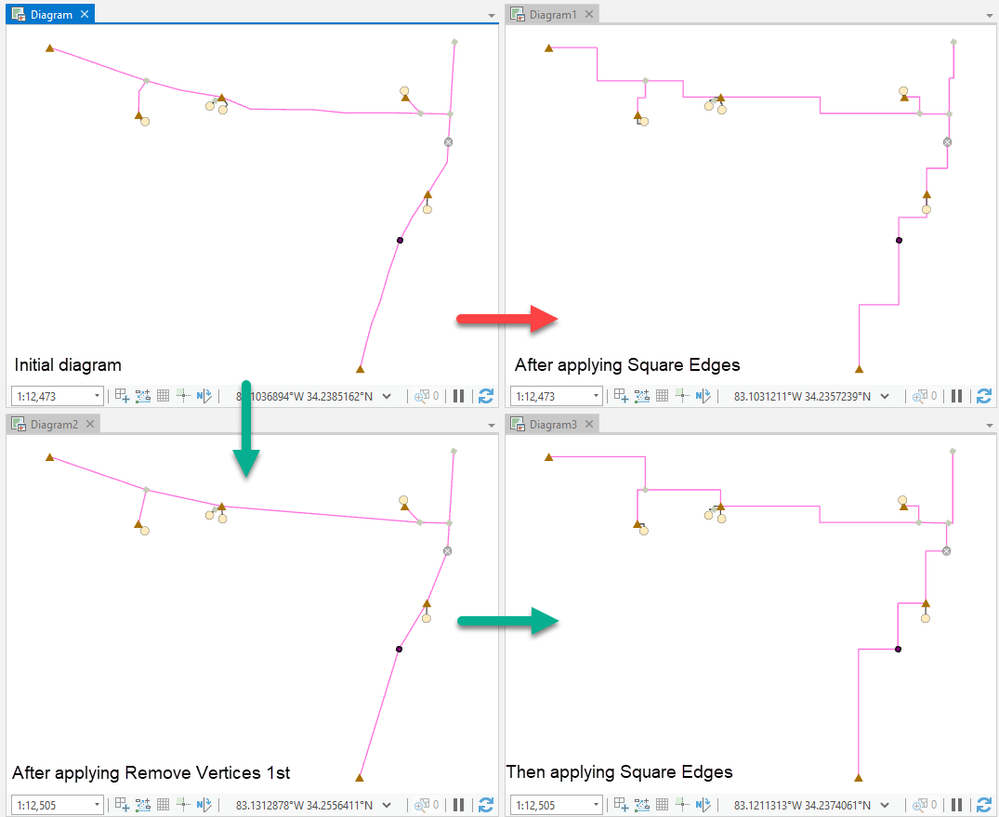Image resolution: width=999 pixels, height=817 pixels.
Task: Toggle the grid in Diagram1 status bar
Action: click(662, 396)
